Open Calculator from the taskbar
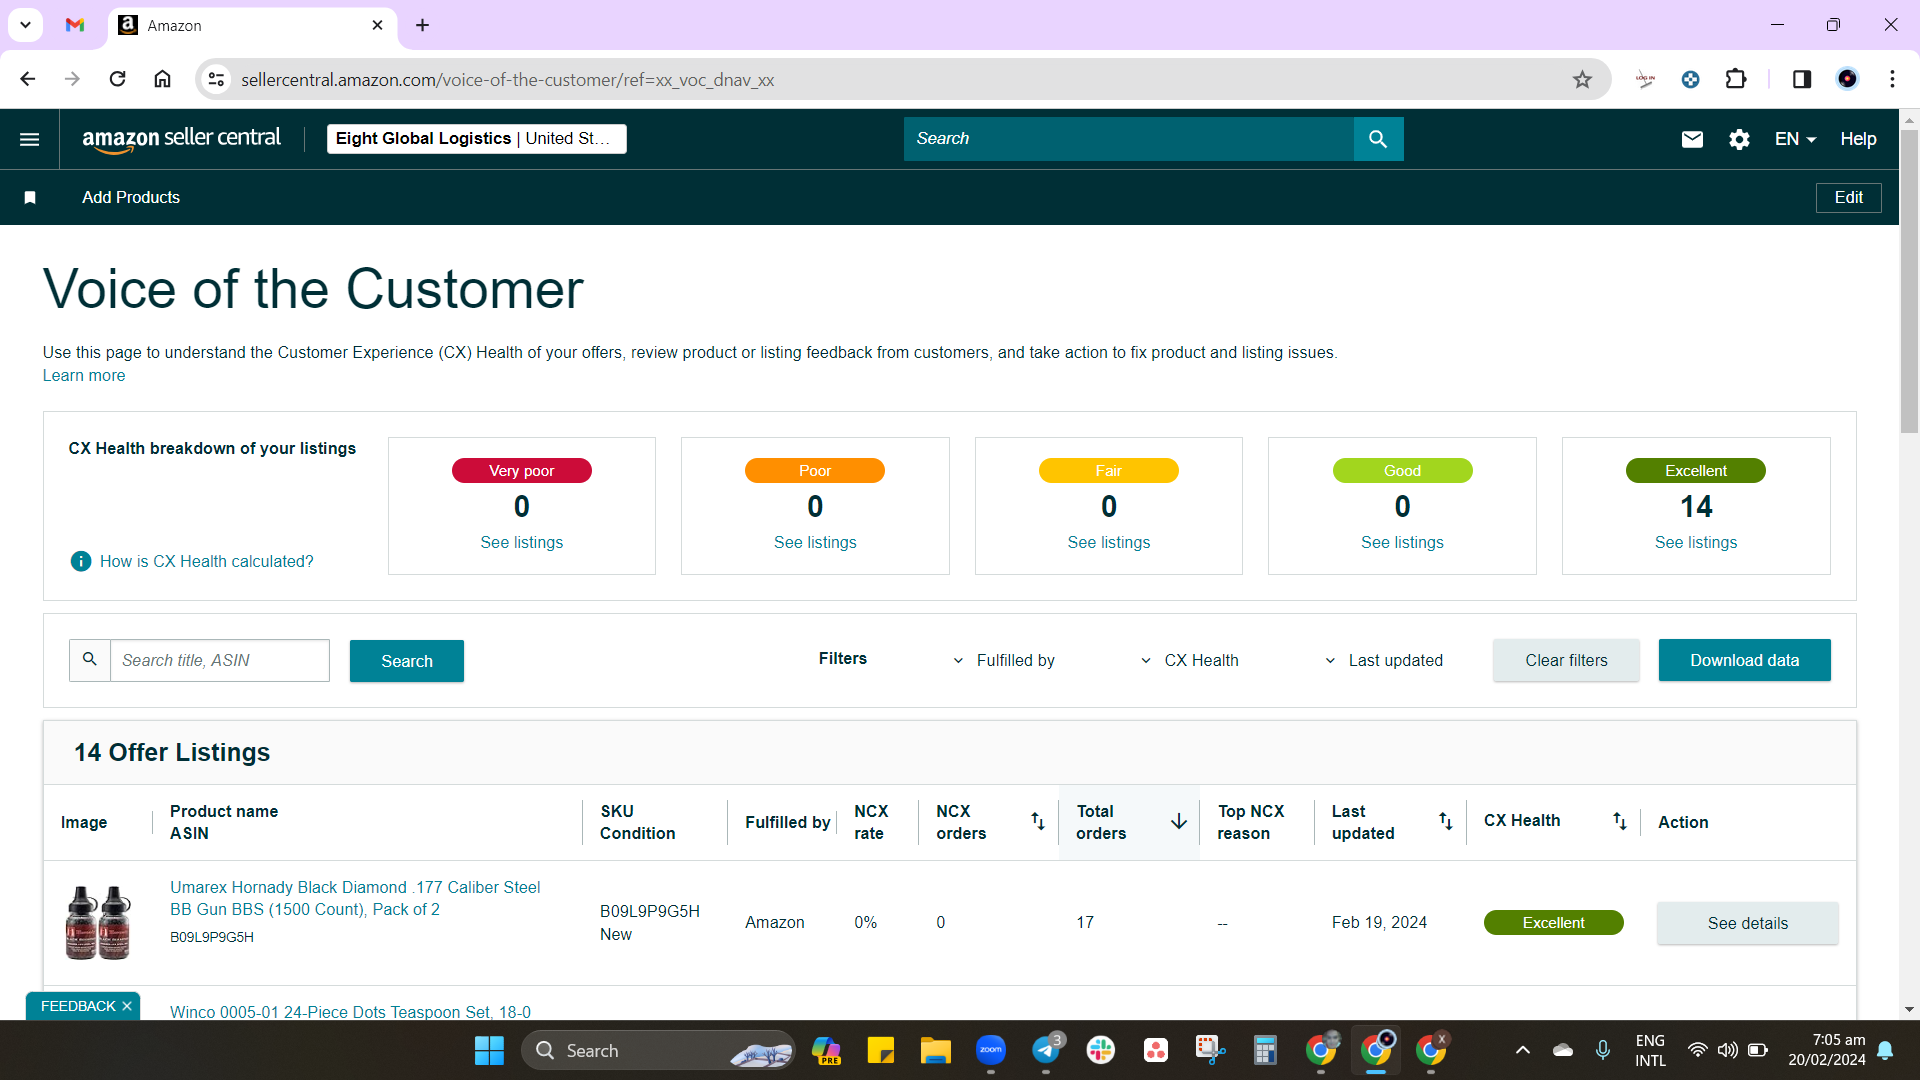The width and height of the screenshot is (1920, 1080). [x=1265, y=1050]
